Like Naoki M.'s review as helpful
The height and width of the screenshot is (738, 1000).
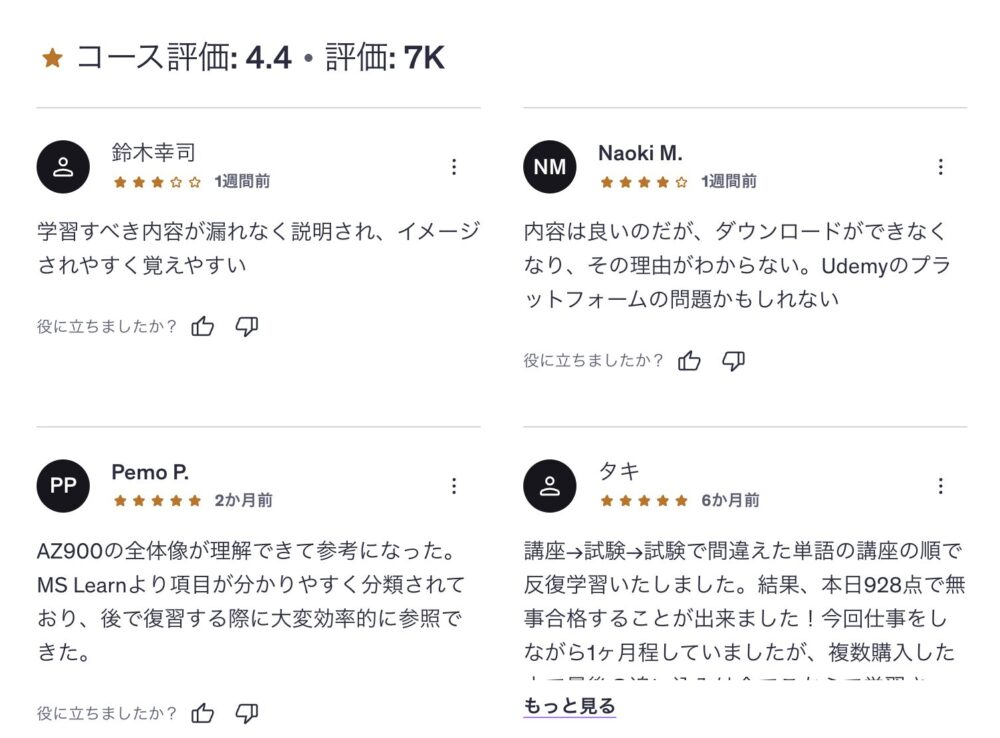pos(689,361)
